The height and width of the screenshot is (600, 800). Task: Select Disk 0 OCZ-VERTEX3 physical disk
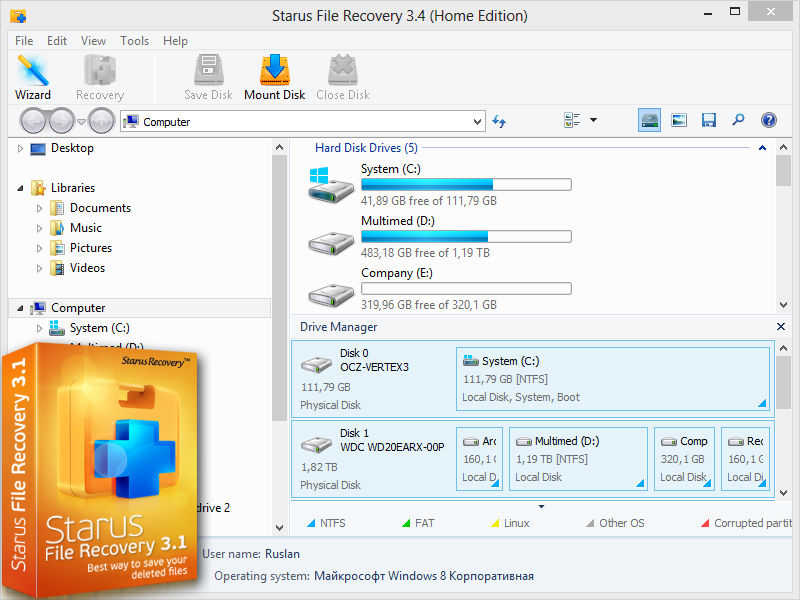pos(373,379)
